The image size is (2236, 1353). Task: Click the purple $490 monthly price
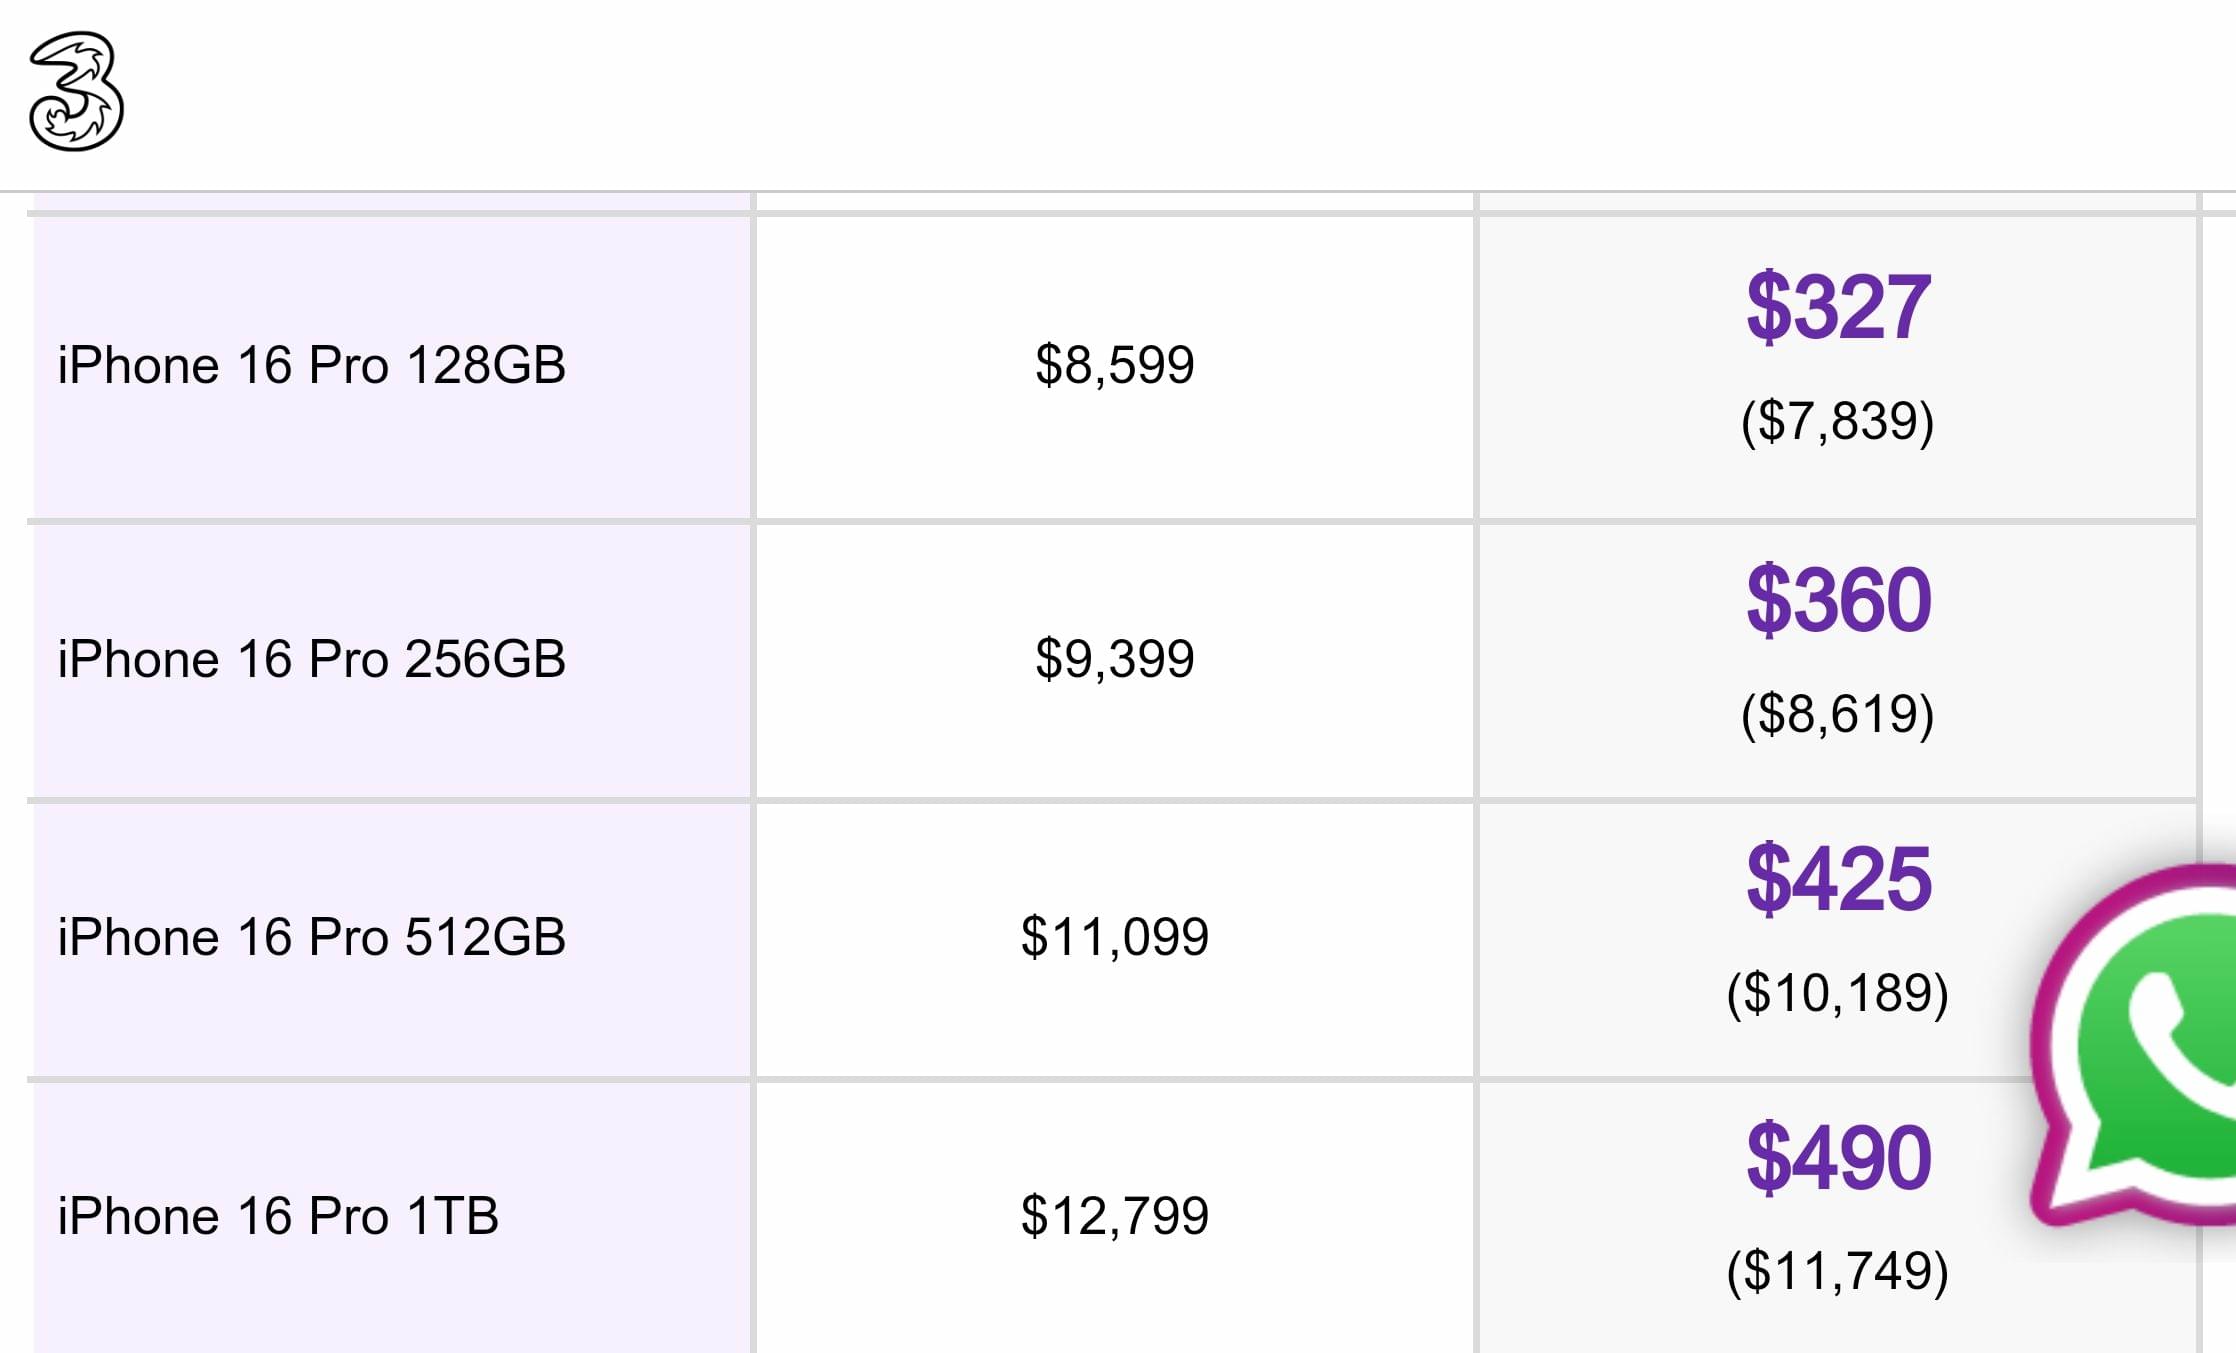click(1838, 1158)
